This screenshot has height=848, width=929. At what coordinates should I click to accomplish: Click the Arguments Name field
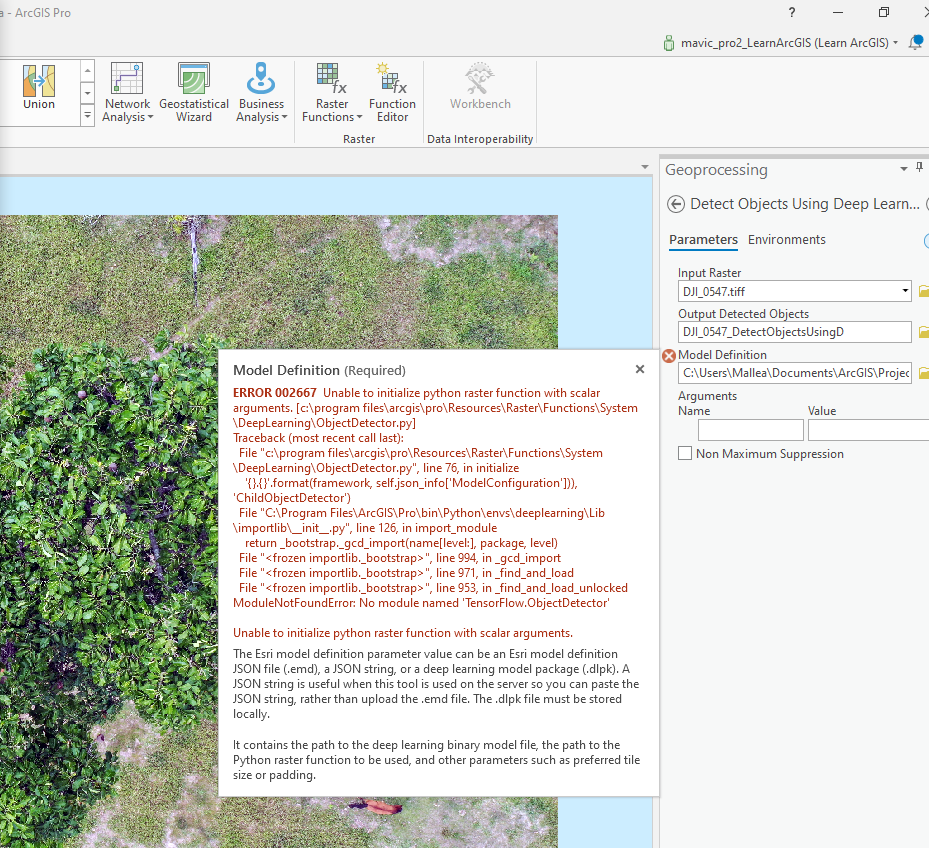click(x=751, y=430)
